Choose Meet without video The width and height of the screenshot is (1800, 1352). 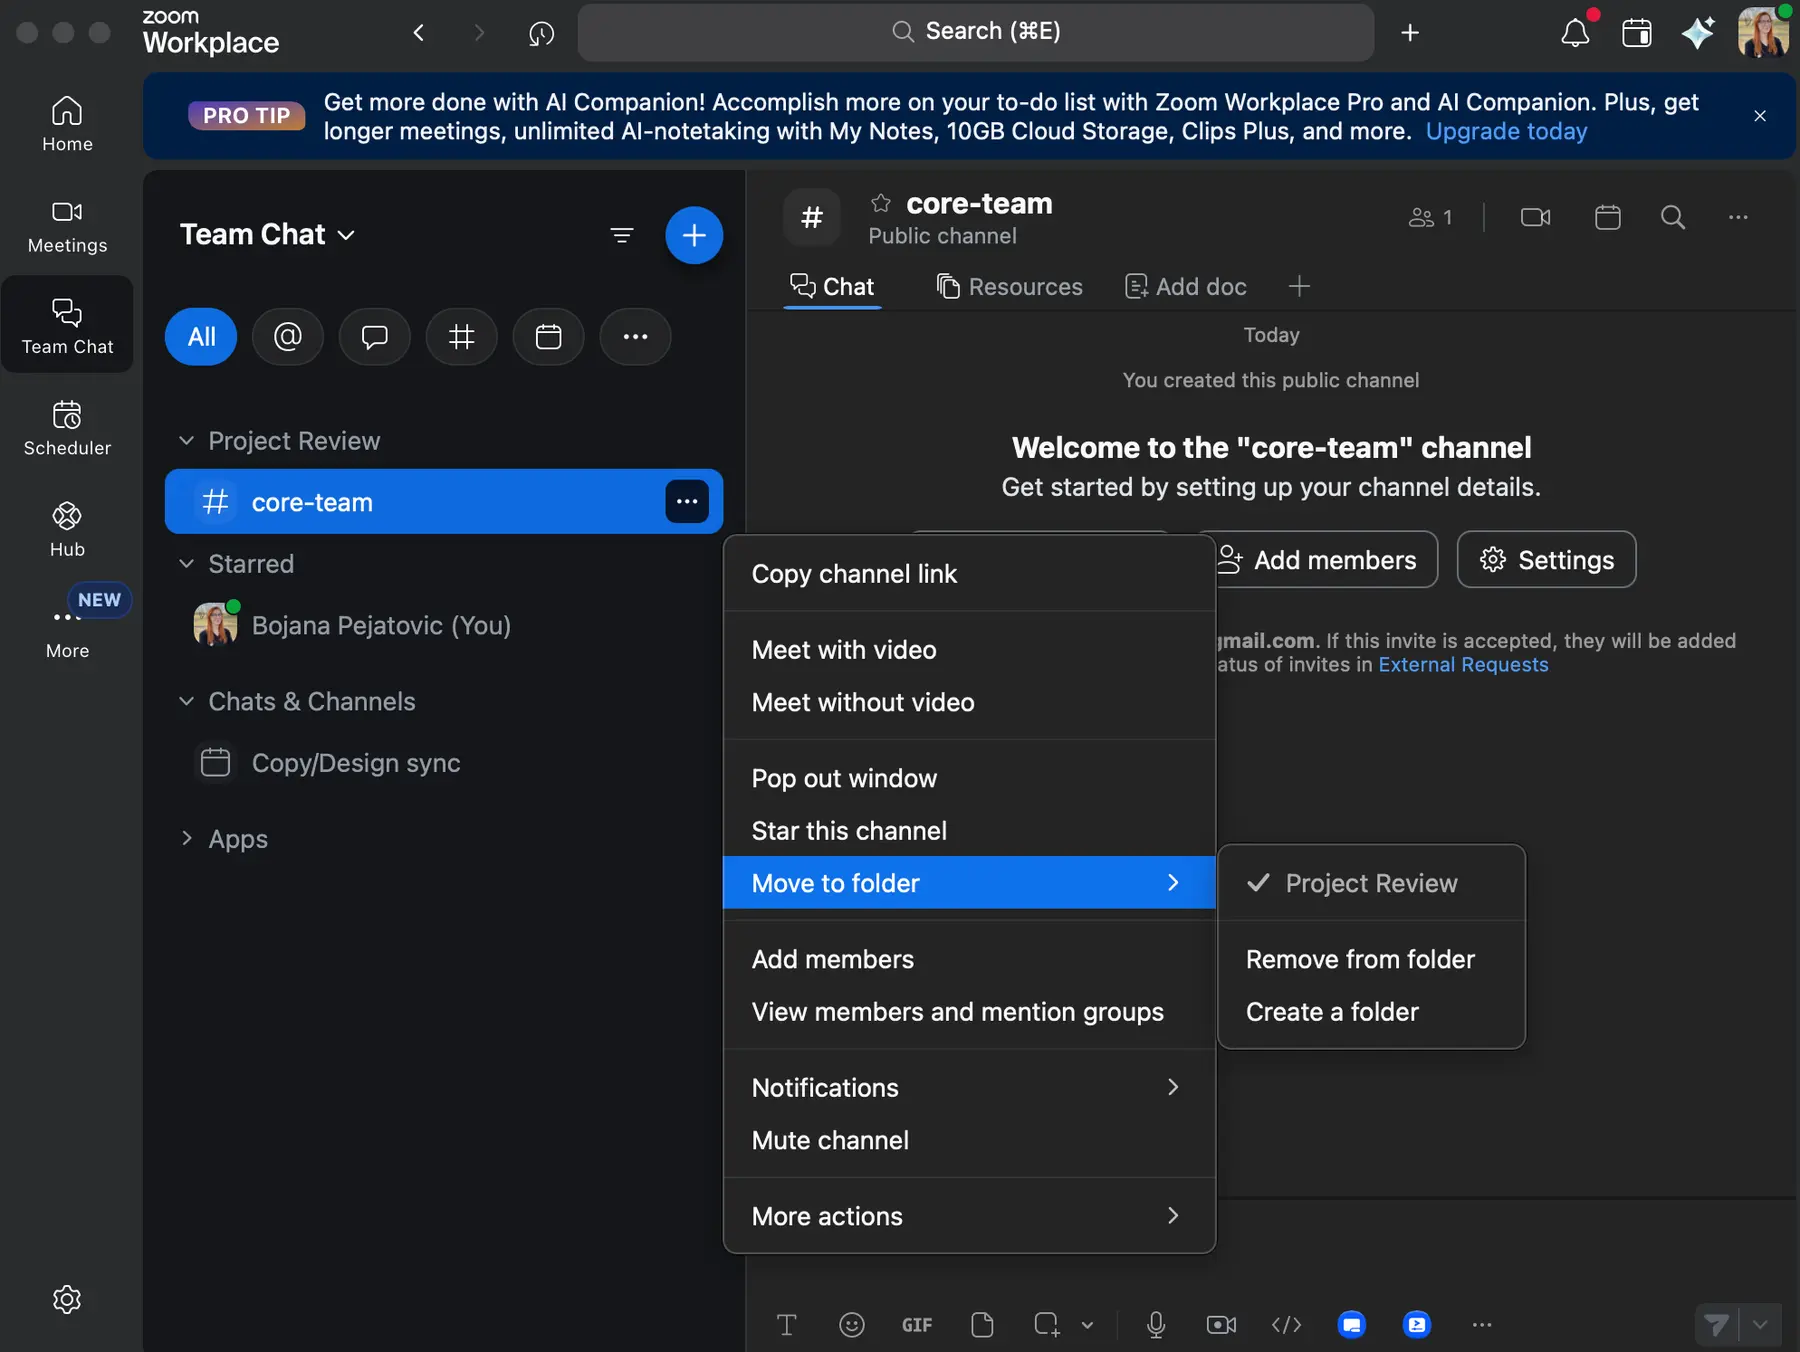[969, 703]
